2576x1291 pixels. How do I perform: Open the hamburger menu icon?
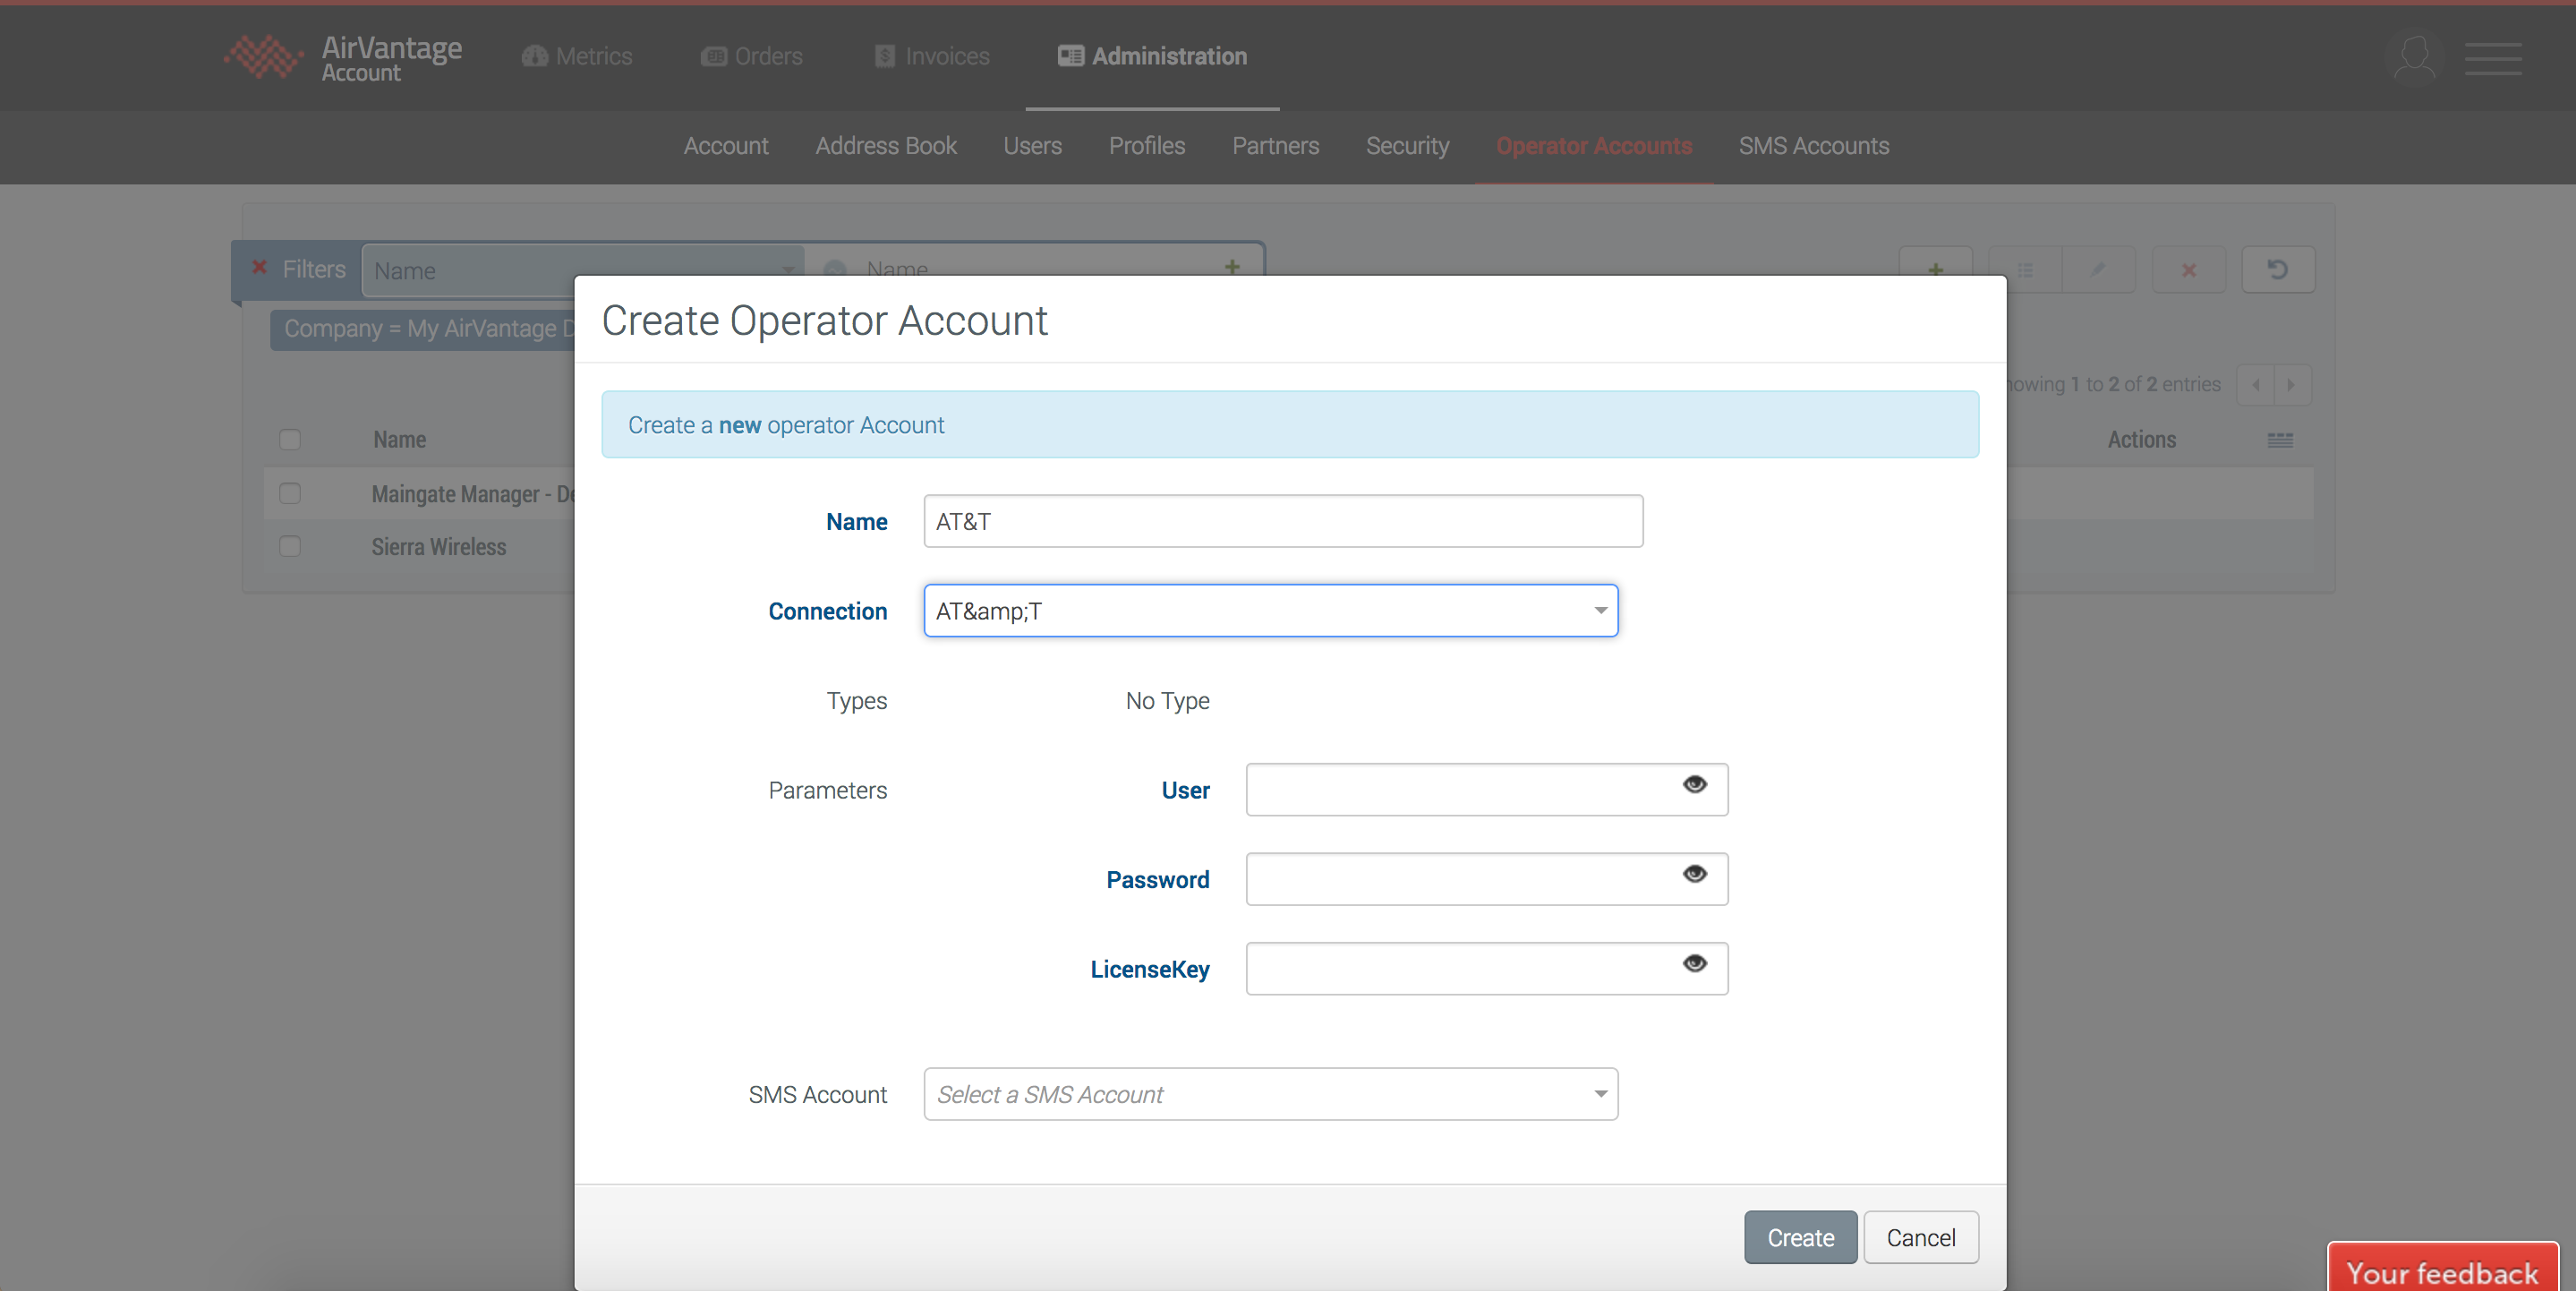pyautogui.click(x=2492, y=58)
